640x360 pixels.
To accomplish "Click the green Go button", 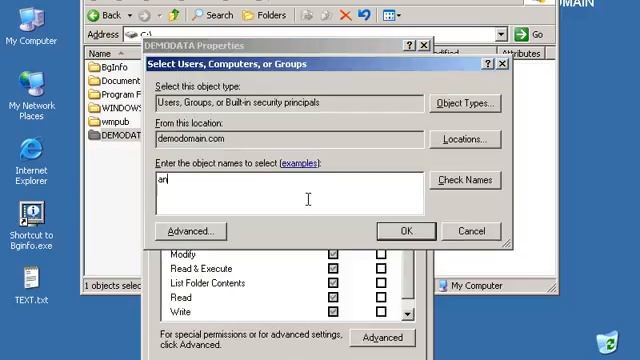I will pyautogui.click(x=529, y=35).
